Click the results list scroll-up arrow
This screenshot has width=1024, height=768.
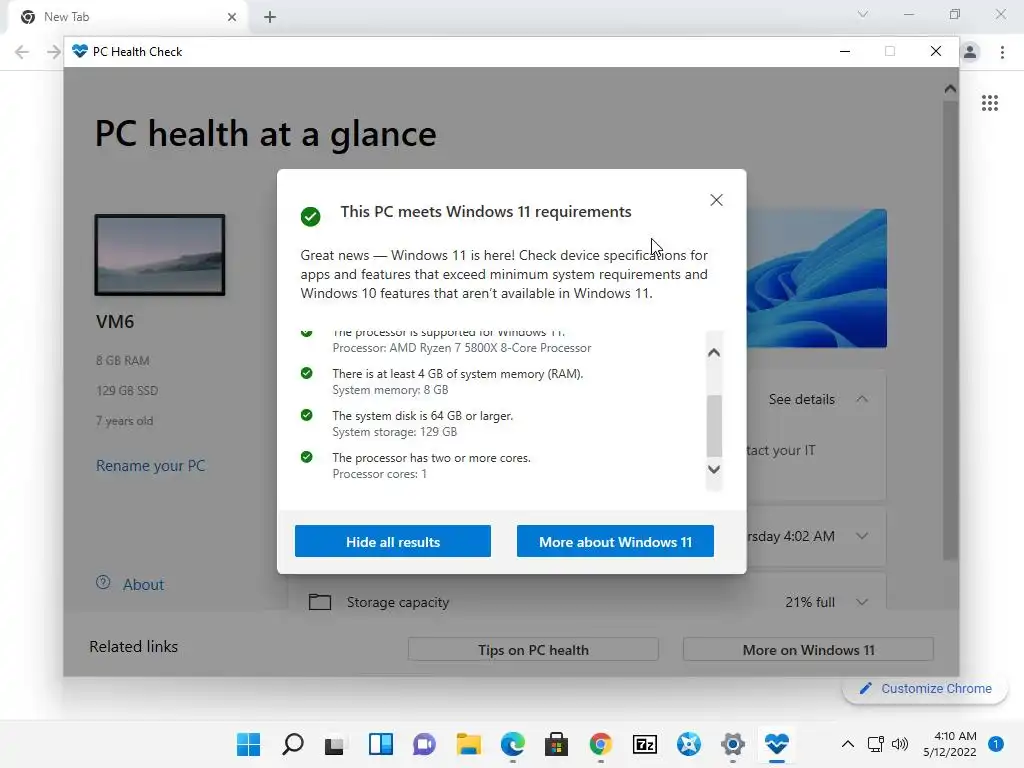[x=714, y=353]
